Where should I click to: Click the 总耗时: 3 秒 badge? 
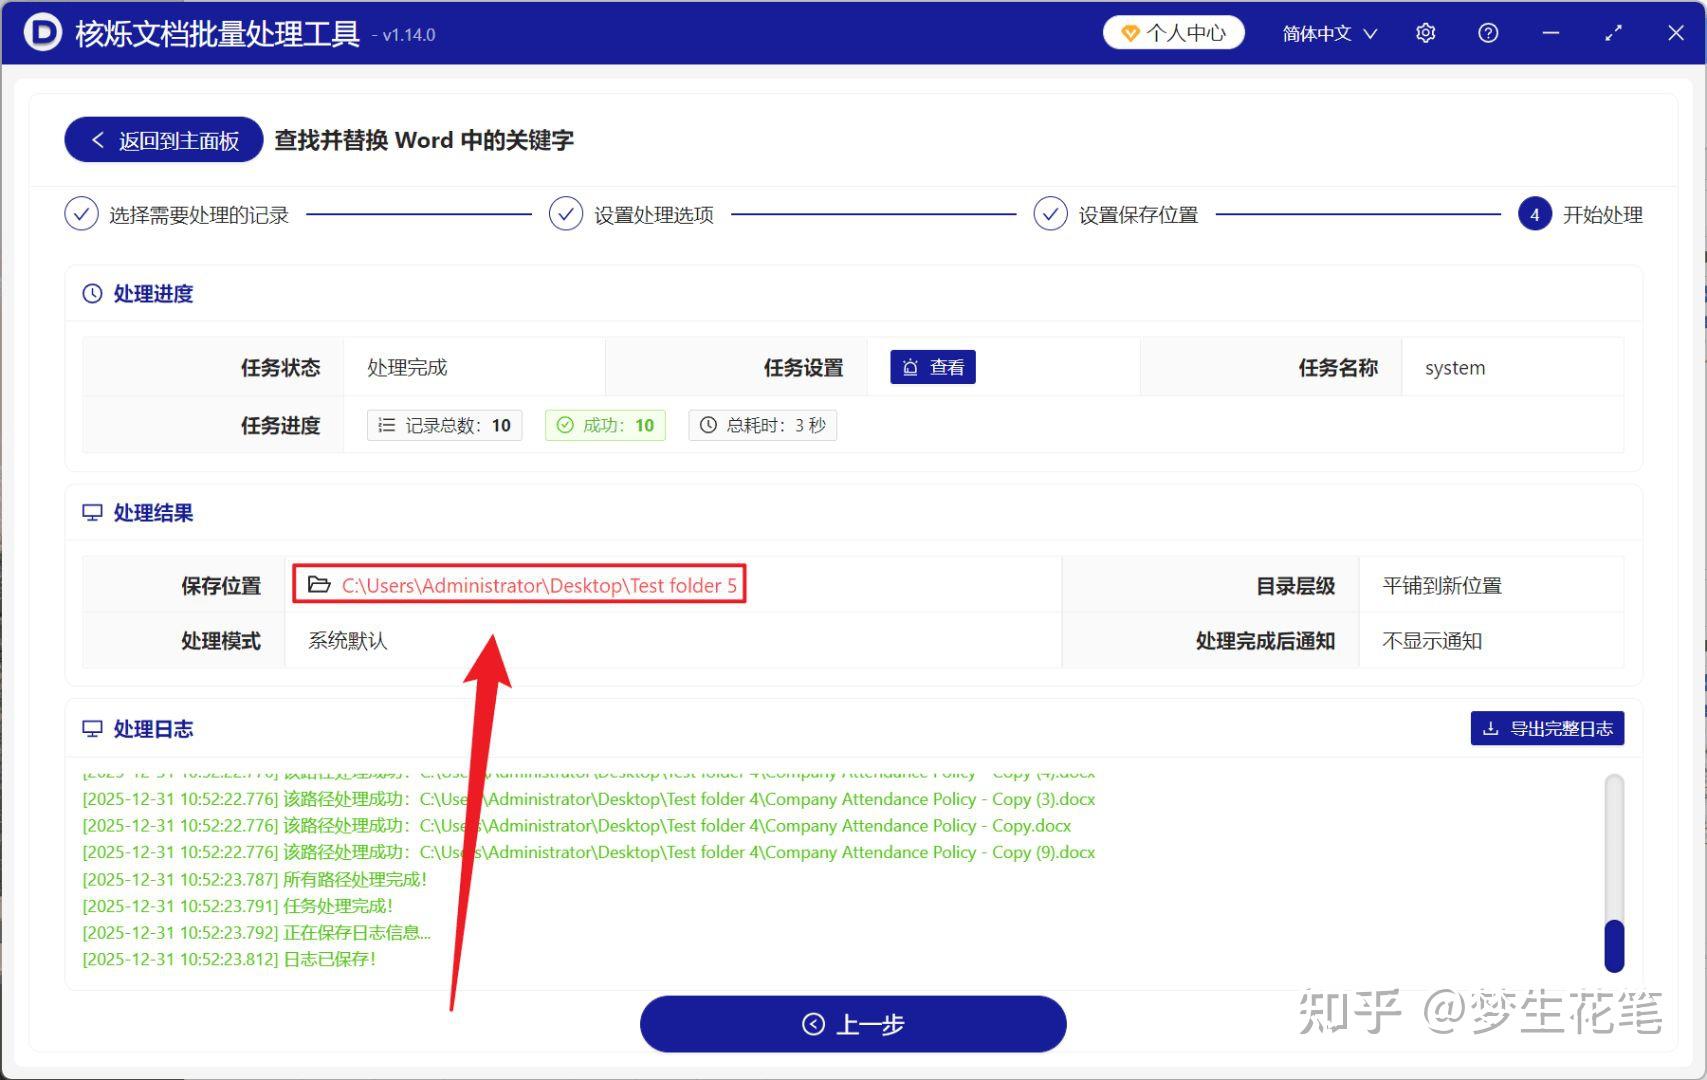pyautogui.click(x=762, y=425)
